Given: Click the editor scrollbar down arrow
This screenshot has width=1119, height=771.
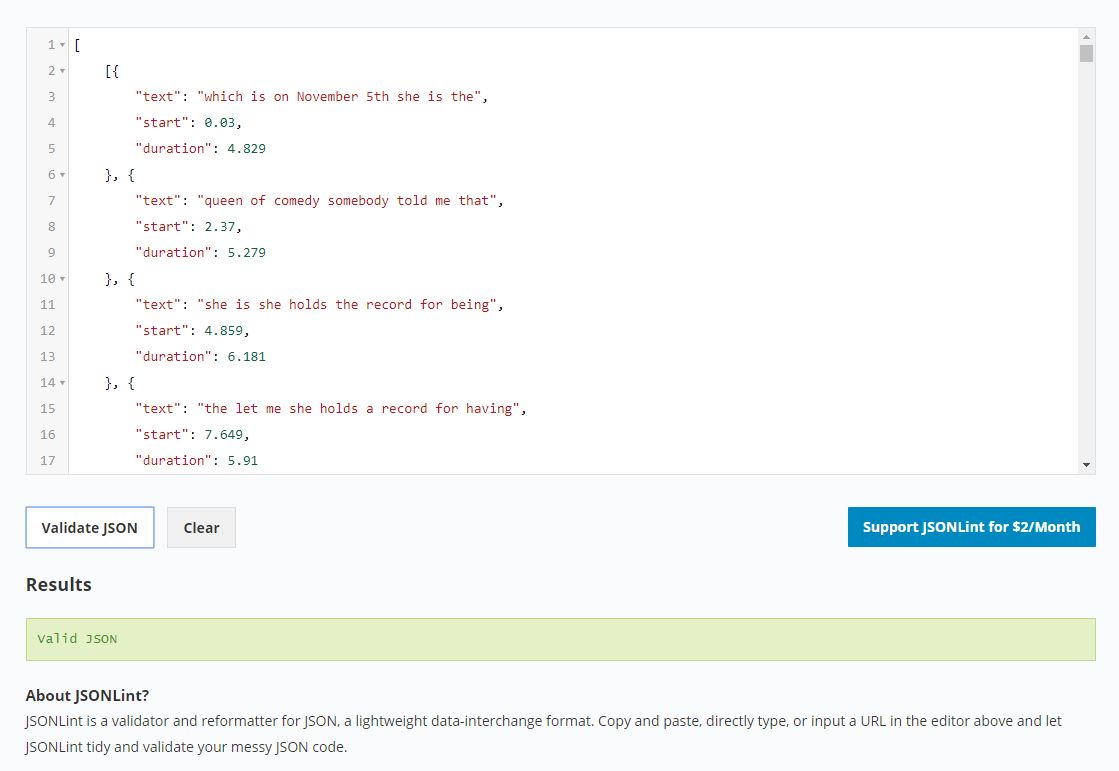Looking at the screenshot, I should (x=1086, y=465).
